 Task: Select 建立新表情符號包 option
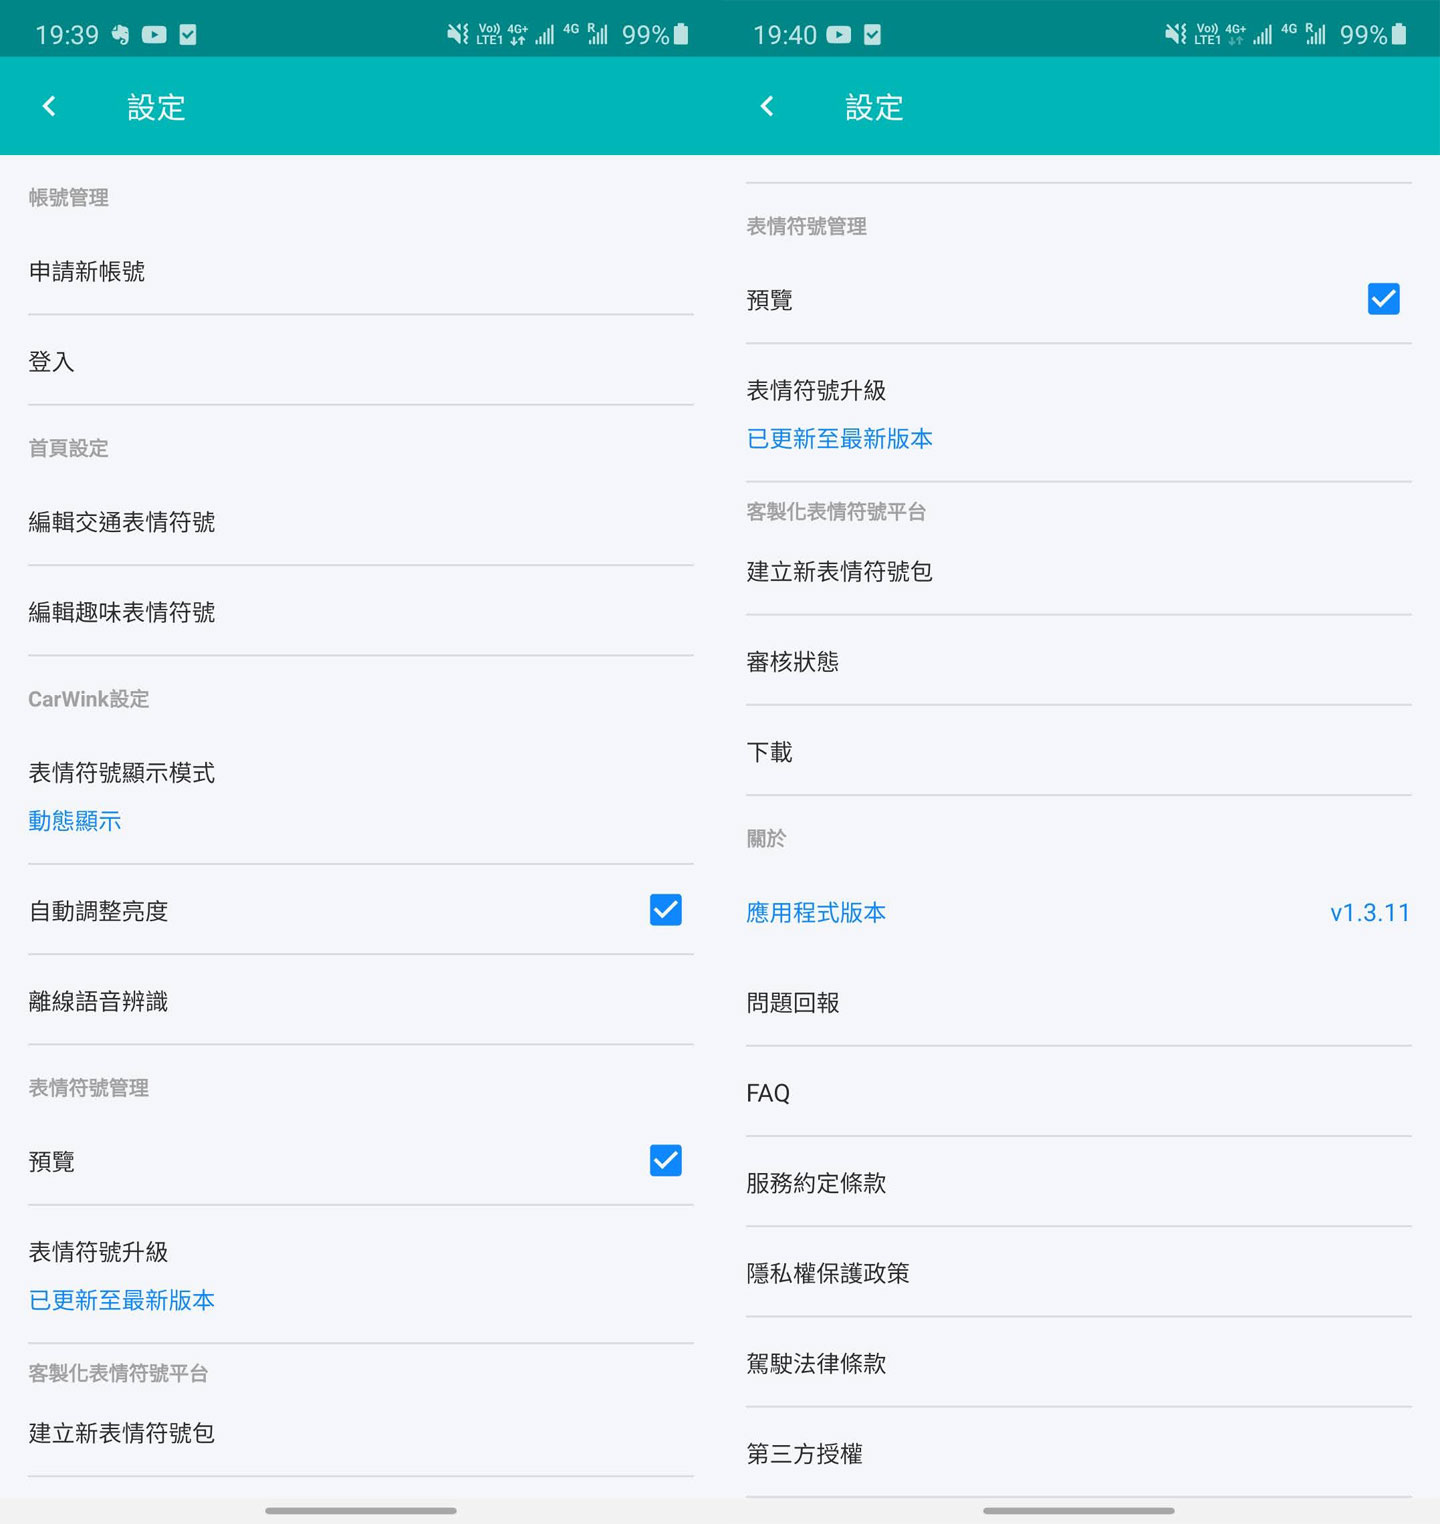(x=840, y=572)
